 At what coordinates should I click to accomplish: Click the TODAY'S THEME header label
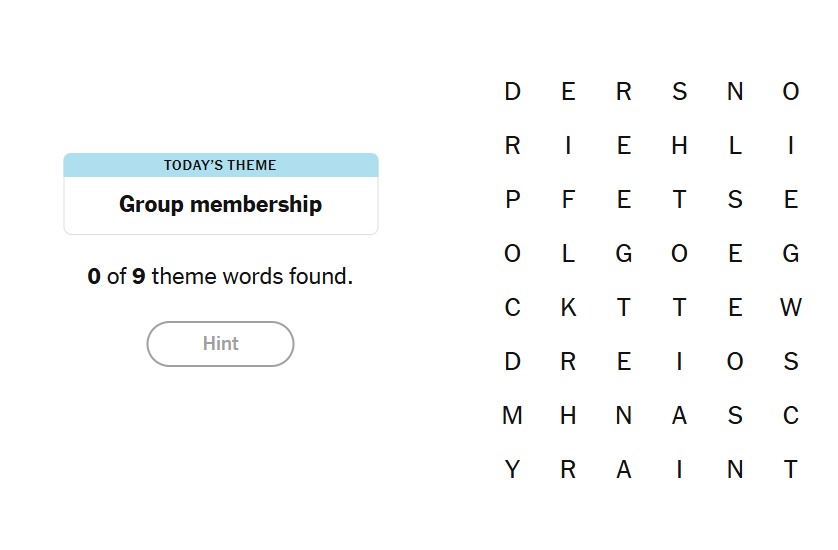click(x=220, y=165)
